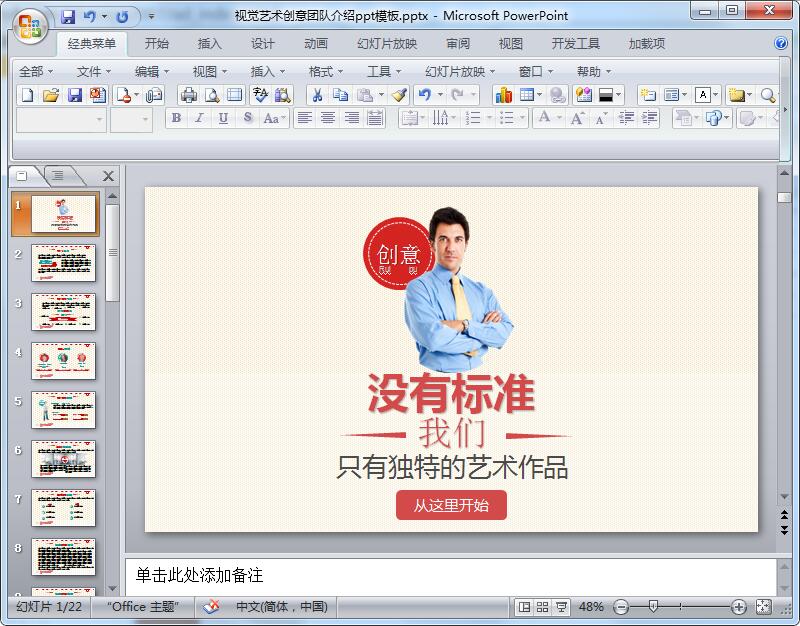Click the Print Preview icon
Viewport: 800px width, 626px height.
[x=212, y=95]
